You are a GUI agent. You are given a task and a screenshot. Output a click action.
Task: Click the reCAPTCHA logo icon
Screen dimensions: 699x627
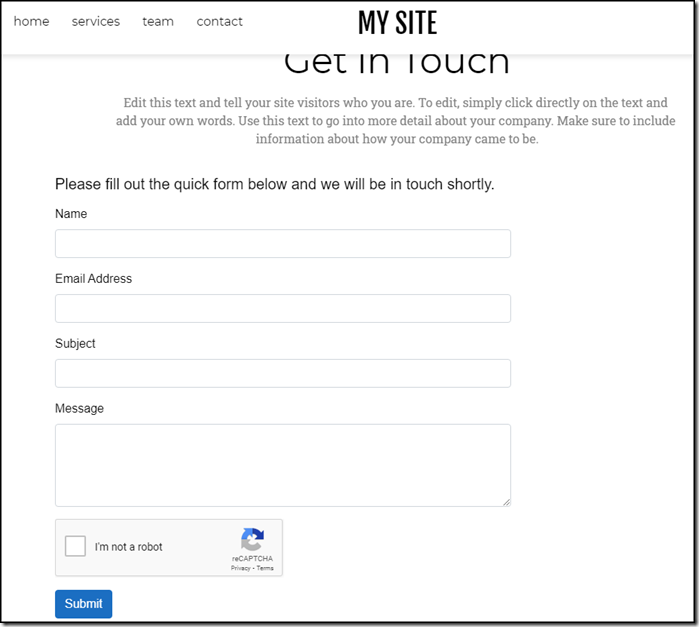coord(252,539)
